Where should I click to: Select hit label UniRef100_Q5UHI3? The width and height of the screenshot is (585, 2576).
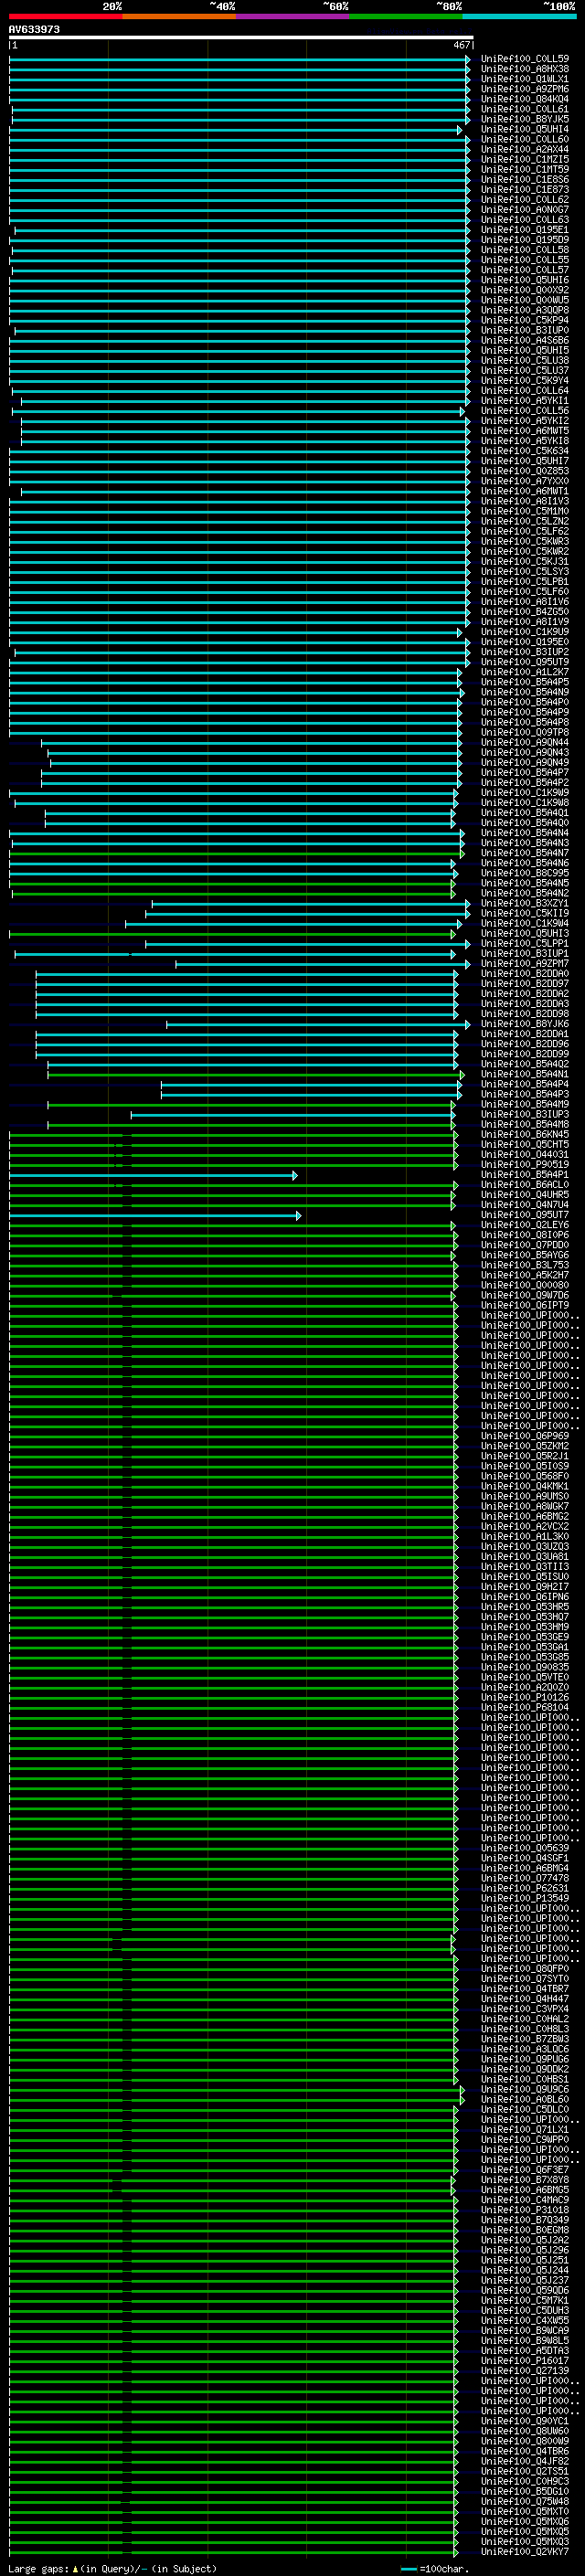point(525,934)
